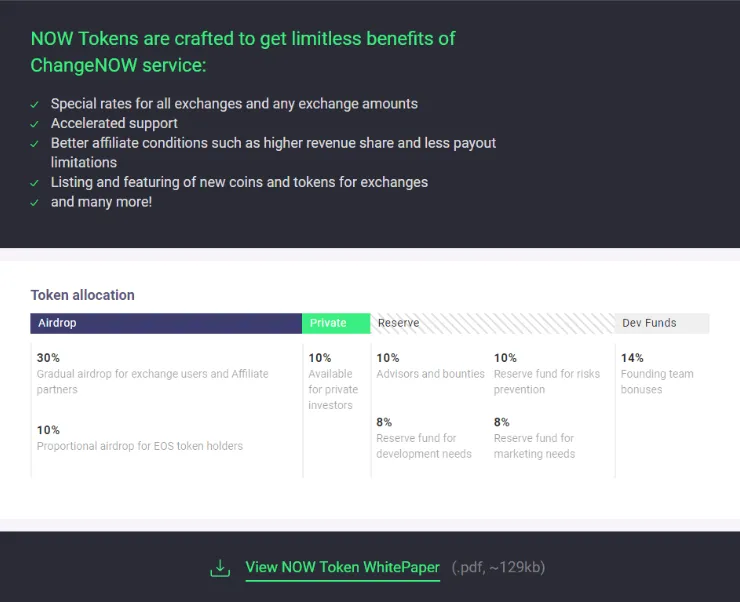Screen dimensions: 740x602
Task: Open the View NOW Token WhitePaper link
Action: (343, 567)
